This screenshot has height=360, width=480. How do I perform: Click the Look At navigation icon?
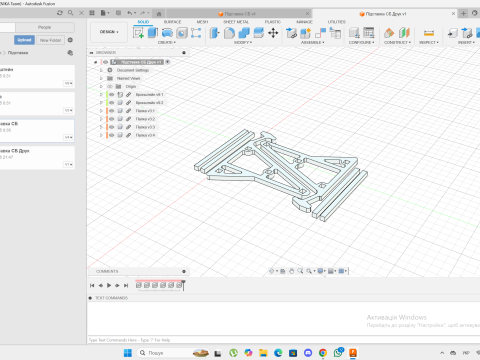[282, 271]
